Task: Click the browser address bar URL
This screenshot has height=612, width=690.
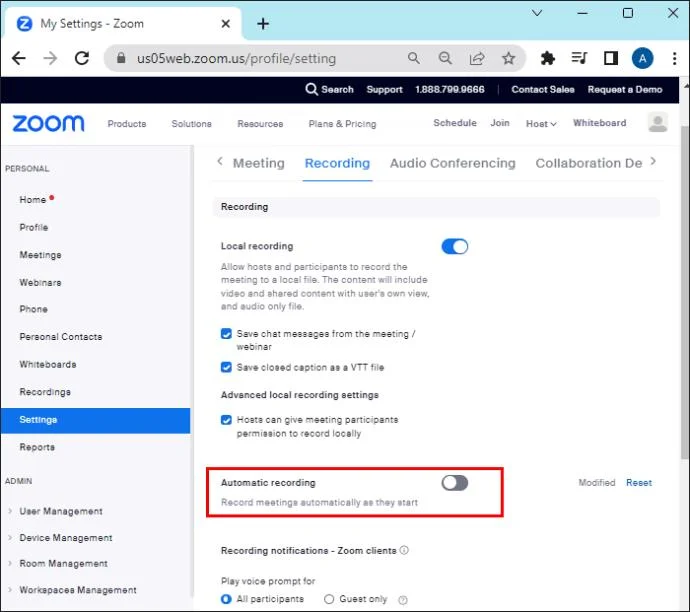Action: point(236,58)
